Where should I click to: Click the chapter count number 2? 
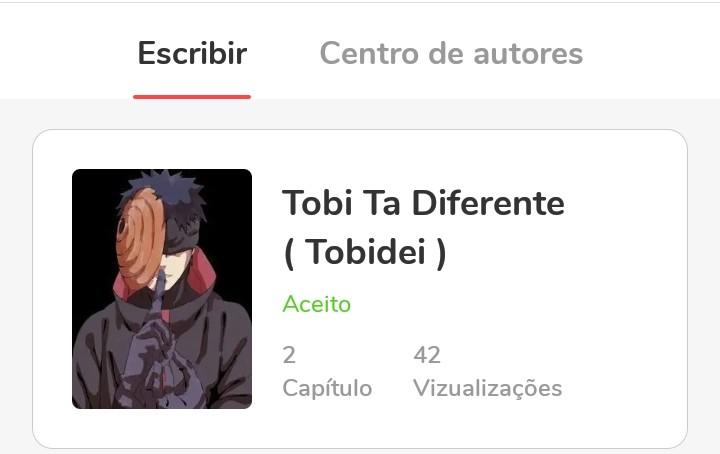pyautogui.click(x=289, y=355)
